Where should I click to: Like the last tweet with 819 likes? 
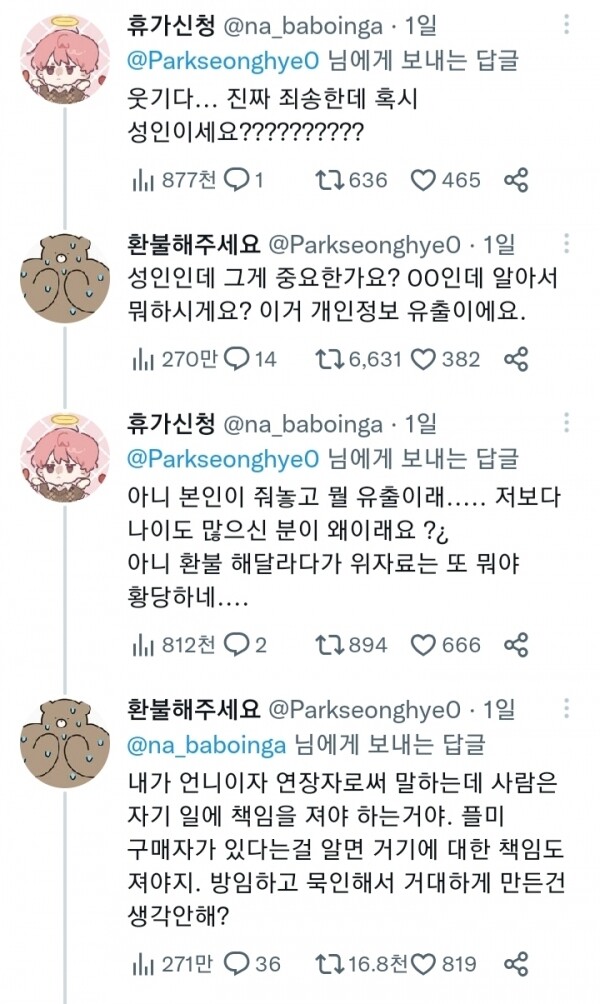click(x=424, y=964)
